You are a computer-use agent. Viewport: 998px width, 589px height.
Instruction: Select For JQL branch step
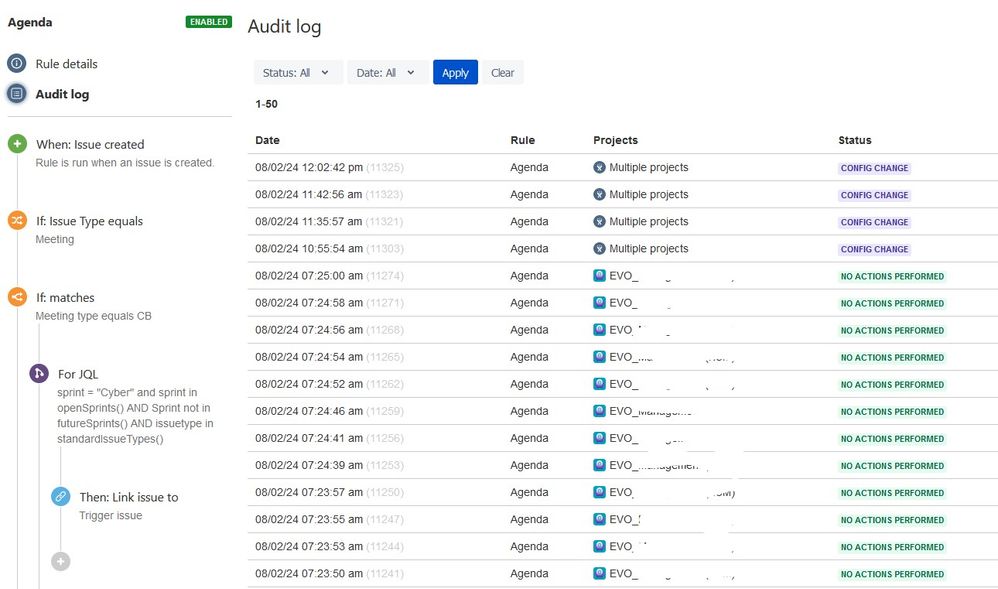(x=78, y=374)
